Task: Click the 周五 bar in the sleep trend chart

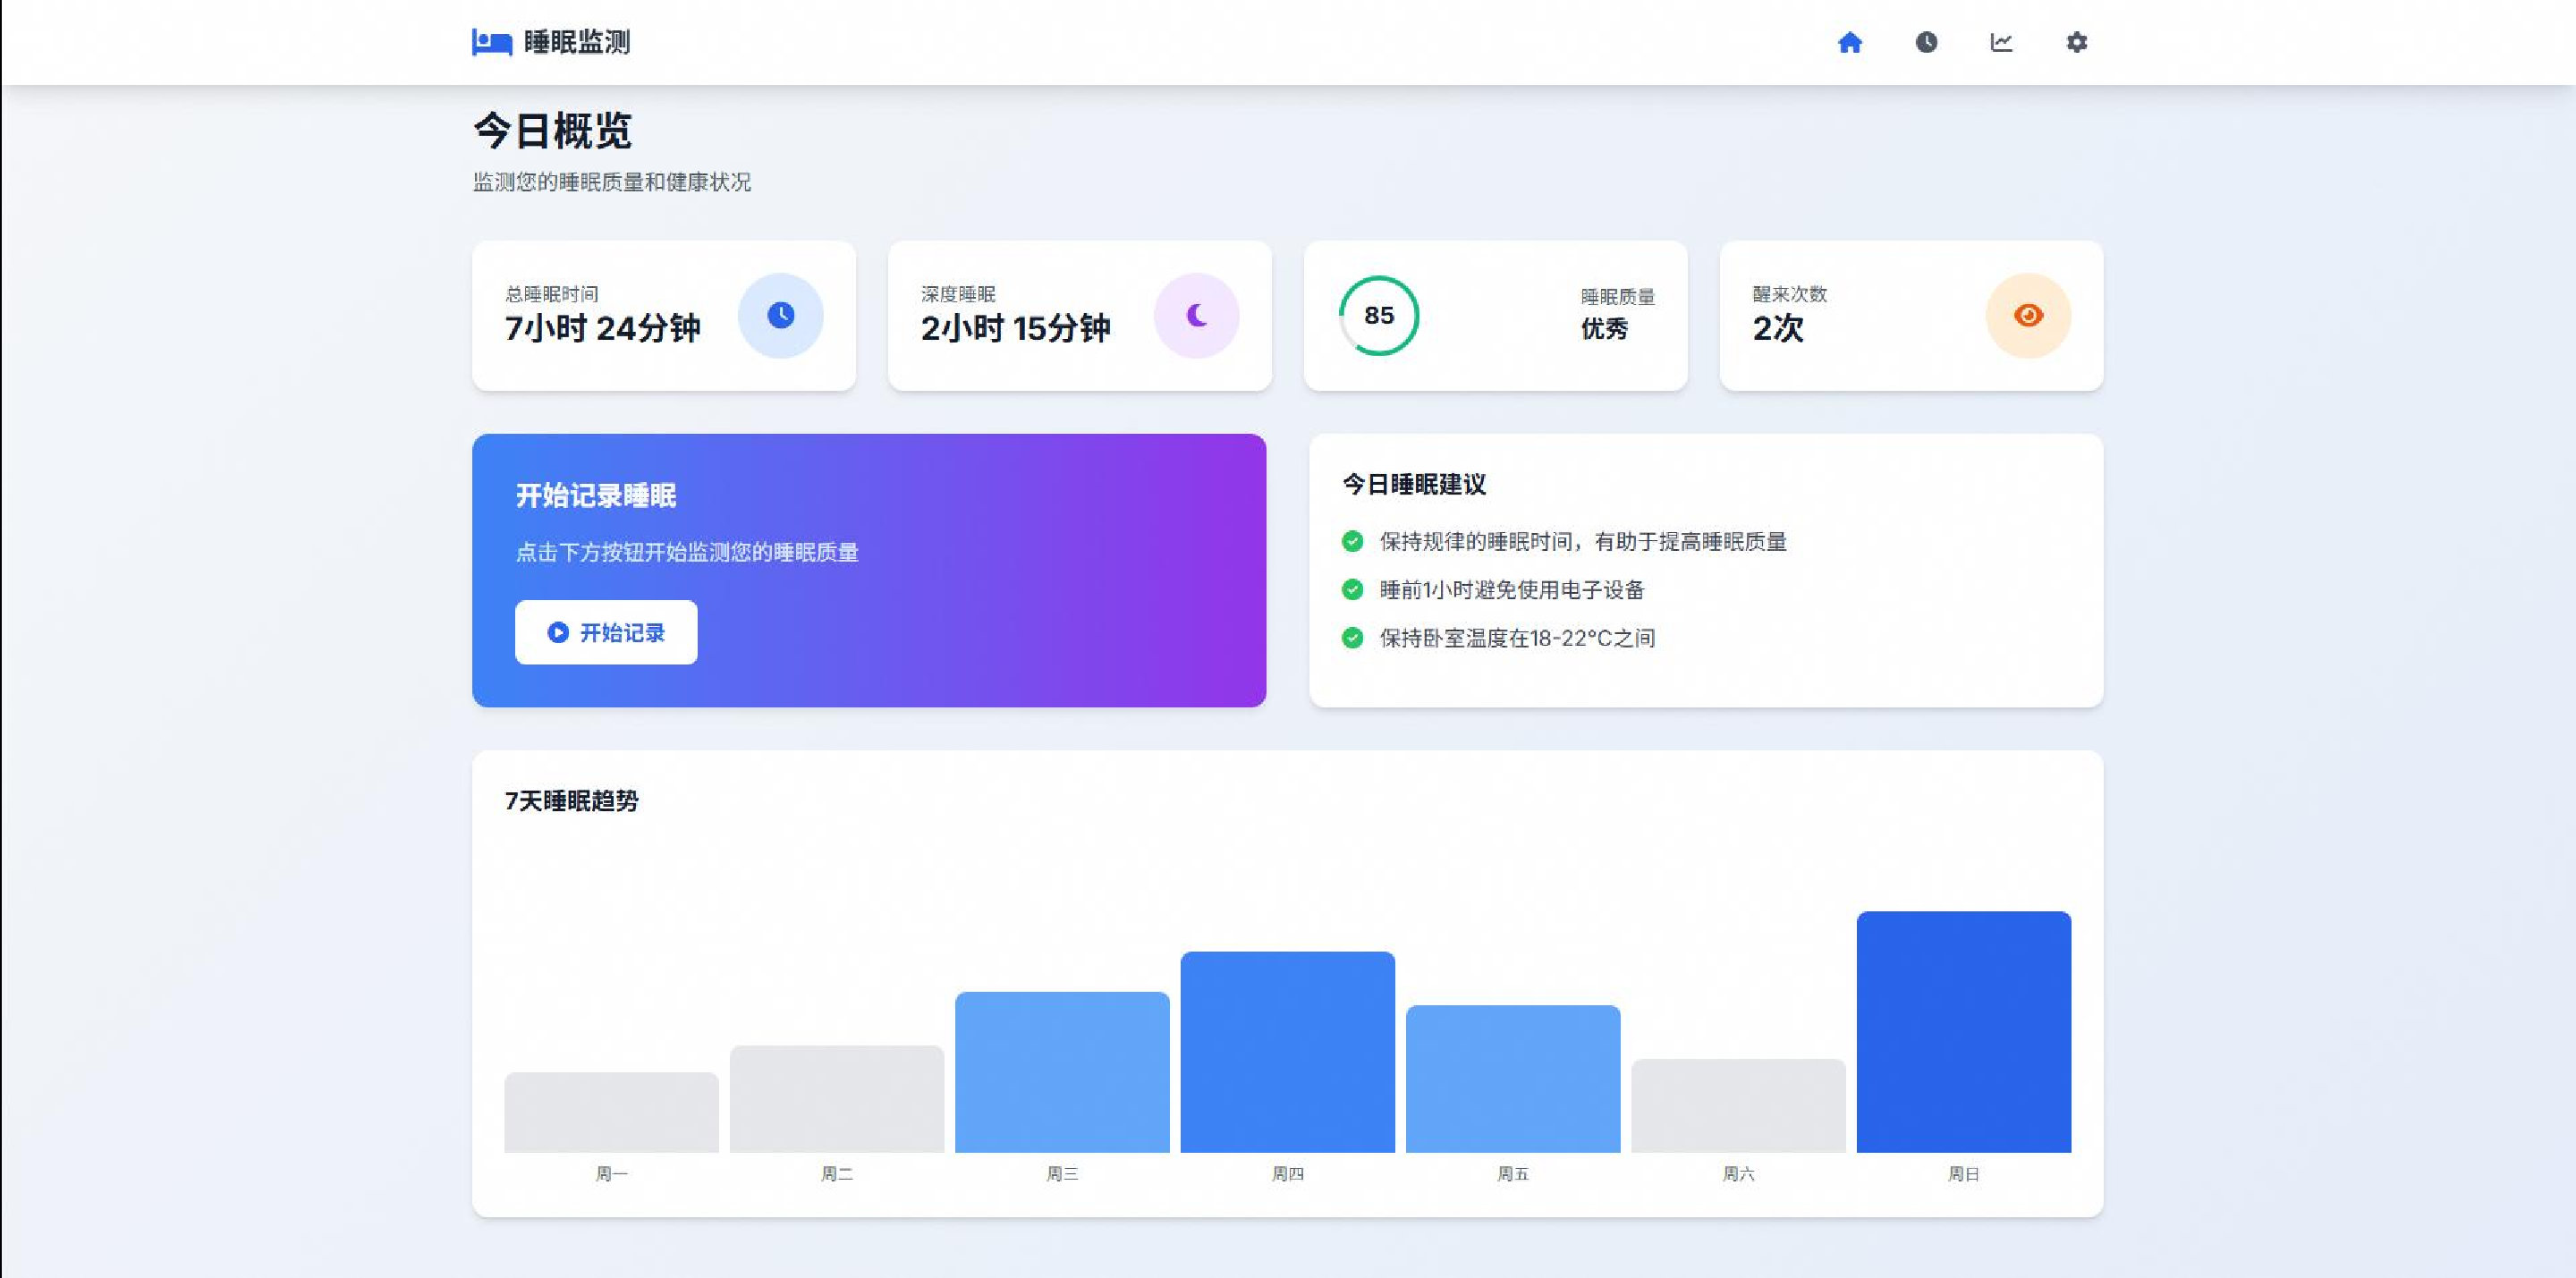Action: 1512,1078
